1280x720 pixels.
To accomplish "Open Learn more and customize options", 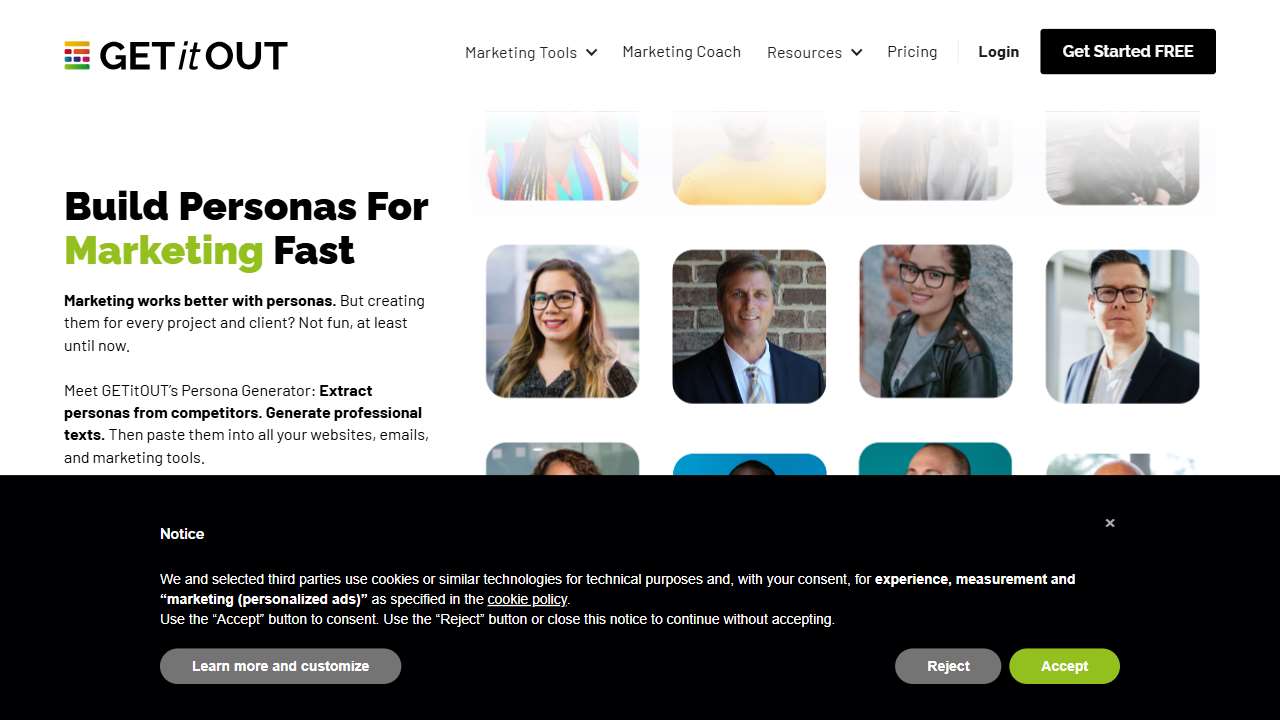I will (x=280, y=666).
